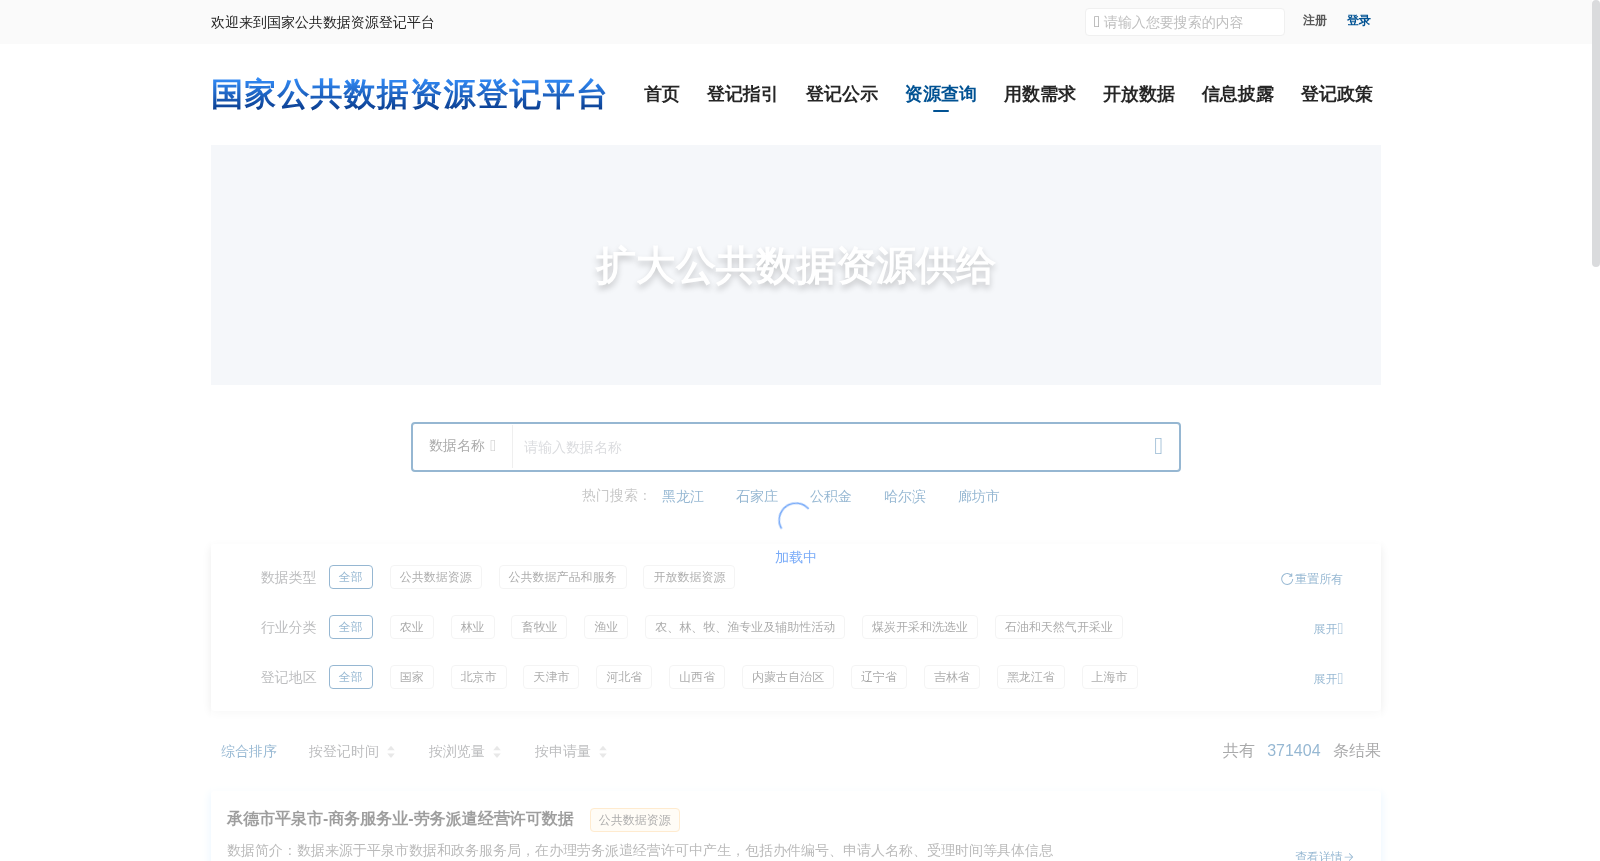
Task: Click the 登录 link
Action: (x=1359, y=21)
